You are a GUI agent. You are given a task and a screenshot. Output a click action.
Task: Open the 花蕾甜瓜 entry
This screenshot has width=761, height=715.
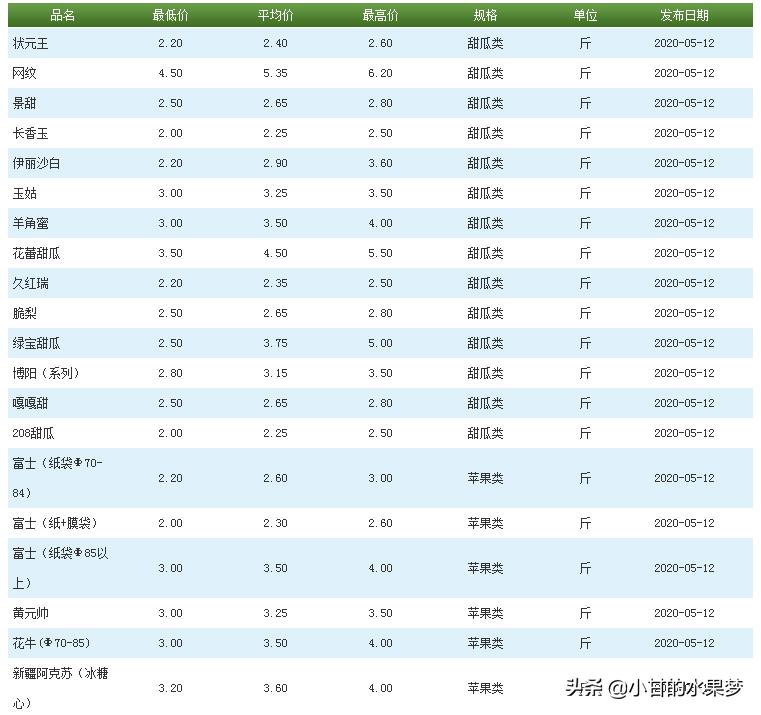tap(36, 254)
